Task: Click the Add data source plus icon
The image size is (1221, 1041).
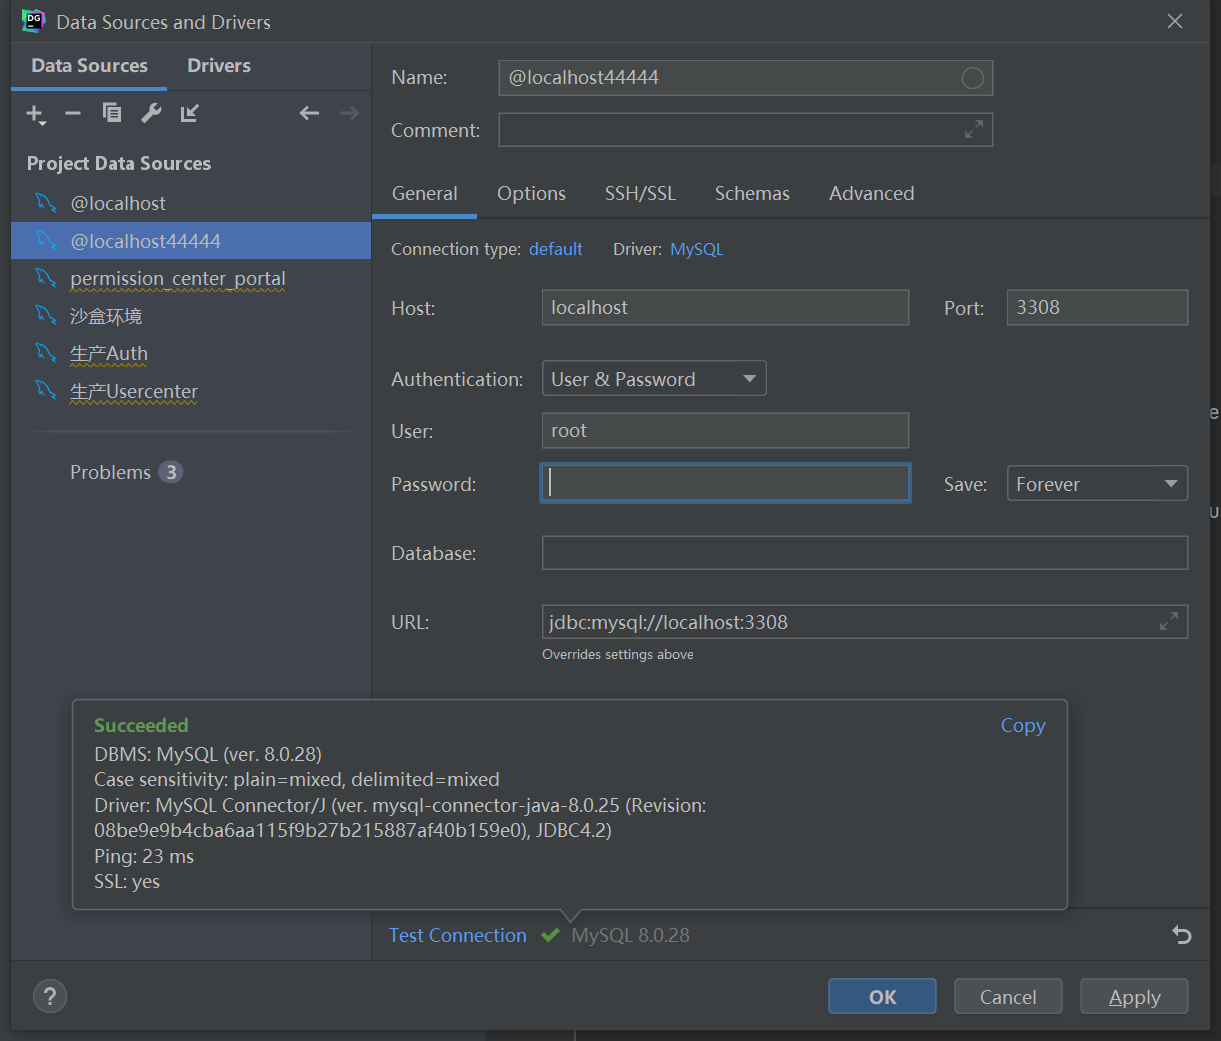Action: [35, 114]
